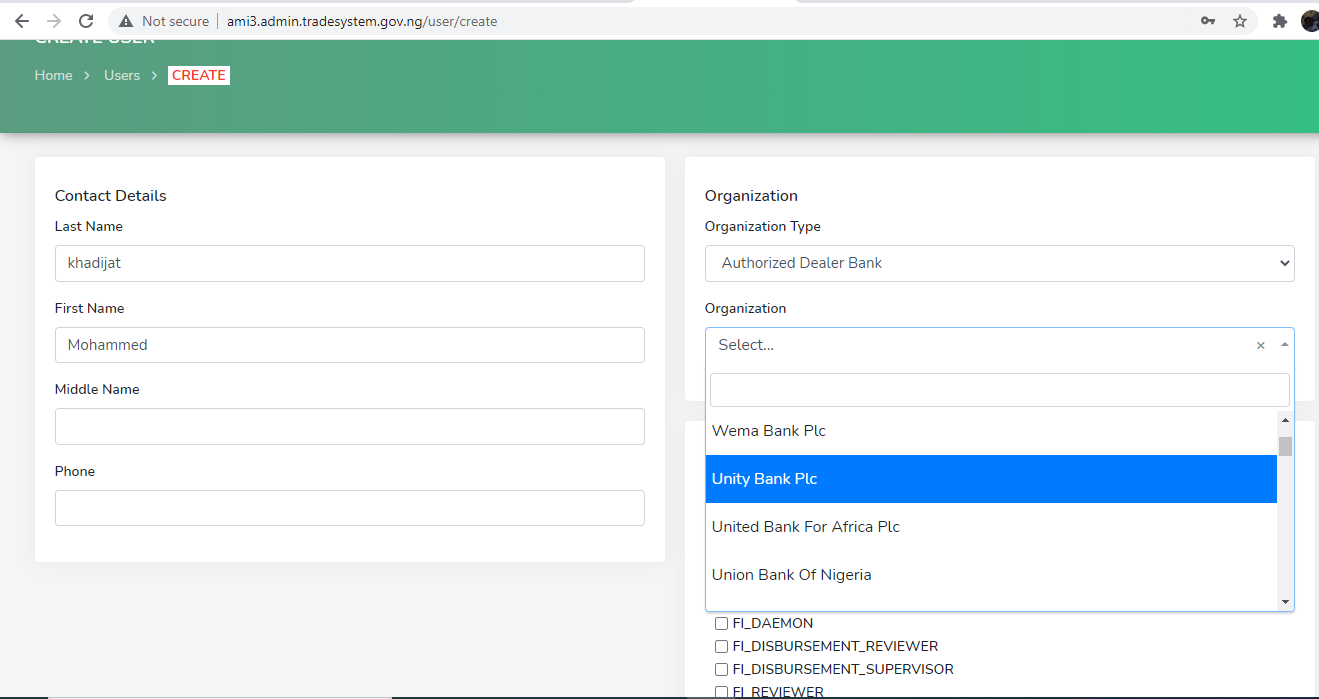This screenshot has width=1319, height=699.
Task: Select United Bank For Africa Plc
Action: 991,527
